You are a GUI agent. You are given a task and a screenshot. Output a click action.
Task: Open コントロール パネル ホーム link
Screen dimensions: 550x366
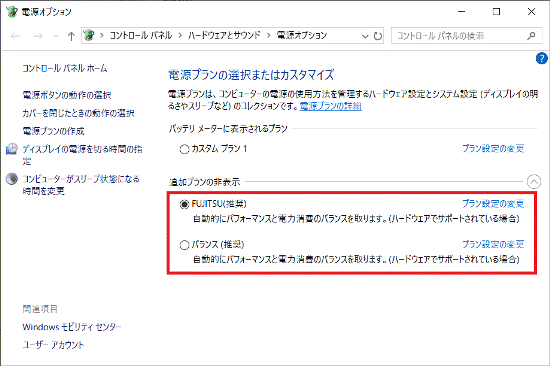coord(65,68)
